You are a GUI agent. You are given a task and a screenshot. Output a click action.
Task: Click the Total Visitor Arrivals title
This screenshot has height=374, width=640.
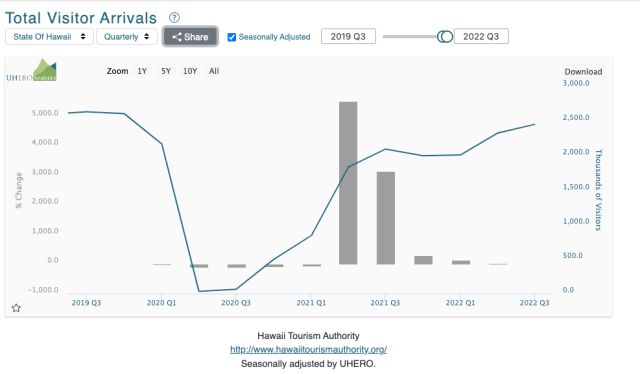pyautogui.click(x=81, y=18)
